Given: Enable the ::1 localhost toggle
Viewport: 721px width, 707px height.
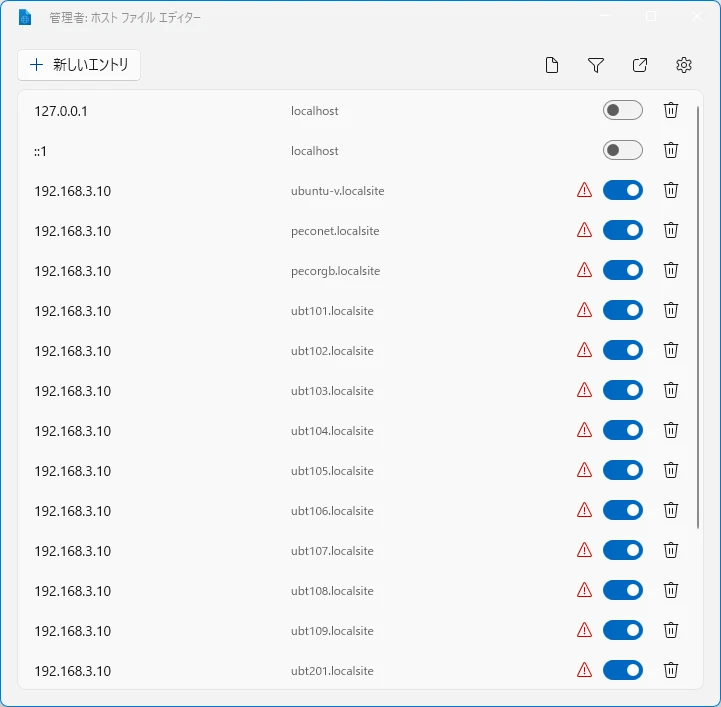Looking at the screenshot, I should (622, 150).
